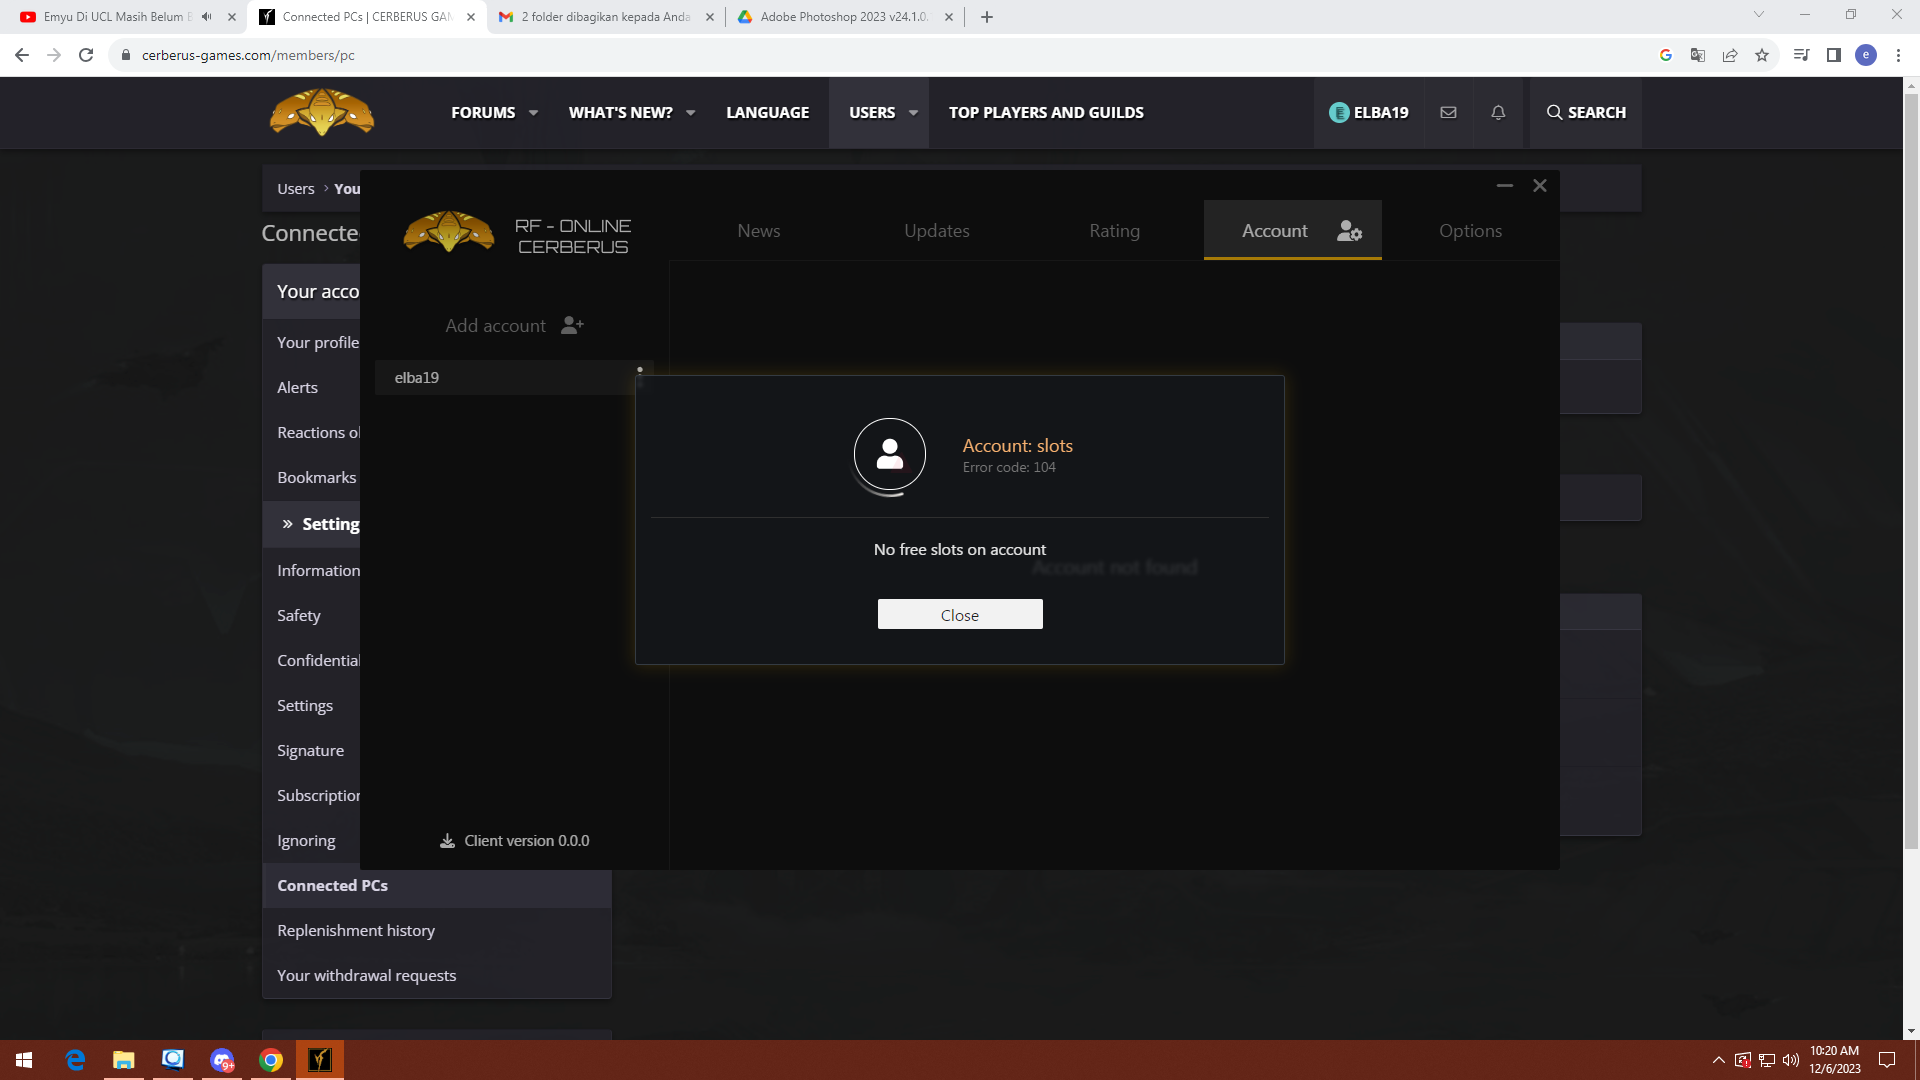Switch to the News tab in launcher
Screen dimensions: 1920x1080
(x=759, y=231)
